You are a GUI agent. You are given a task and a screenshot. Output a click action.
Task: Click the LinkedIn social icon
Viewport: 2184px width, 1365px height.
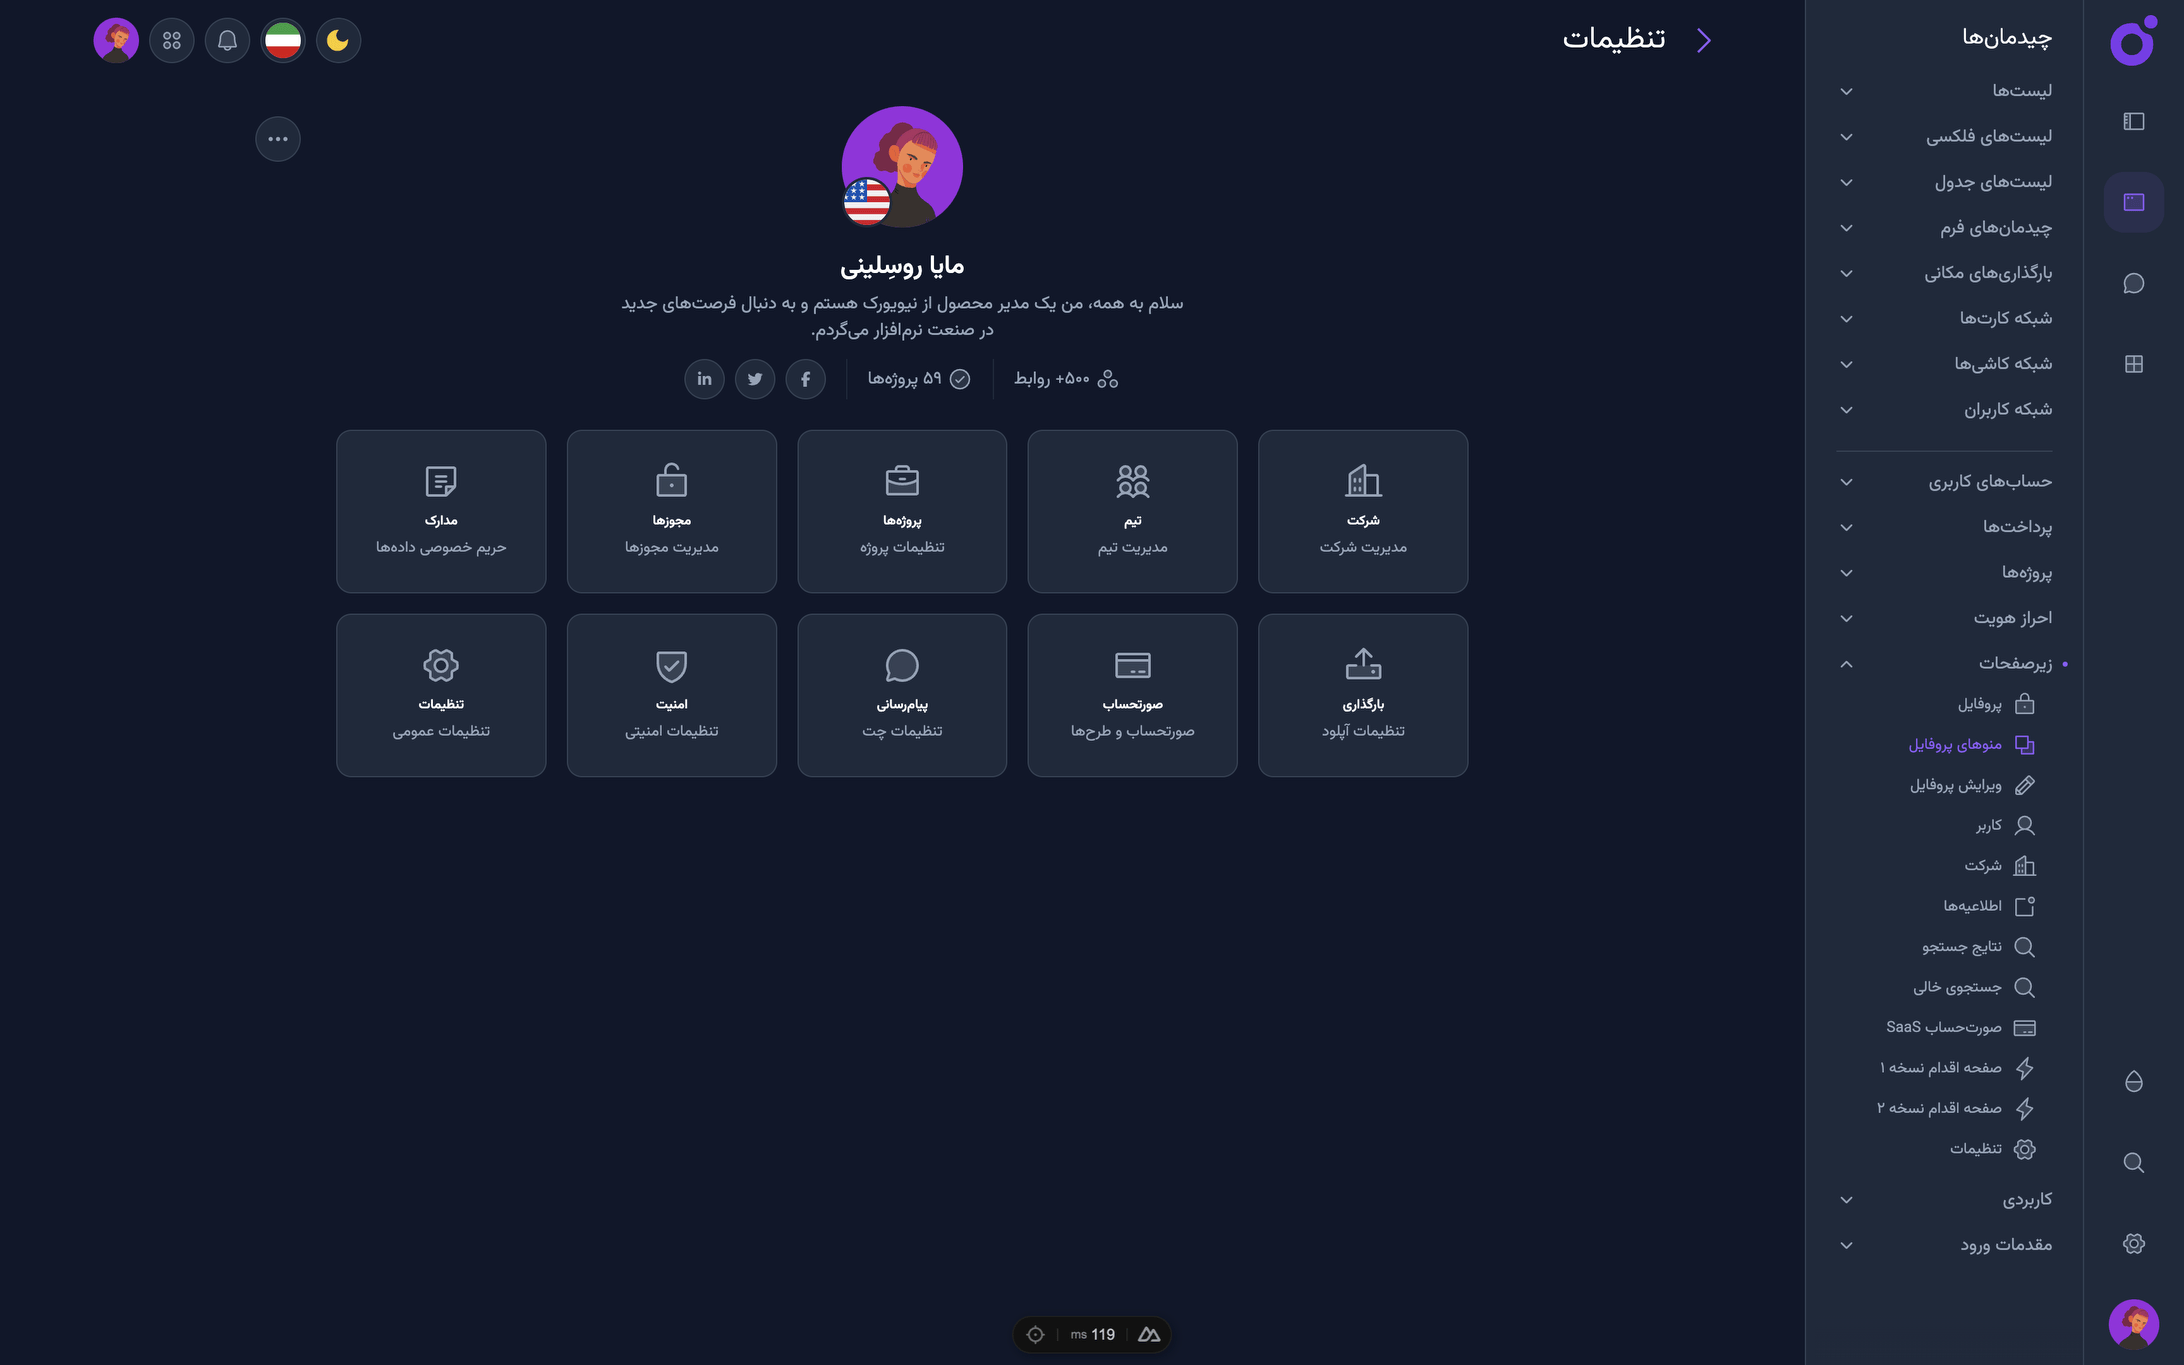tap(704, 379)
